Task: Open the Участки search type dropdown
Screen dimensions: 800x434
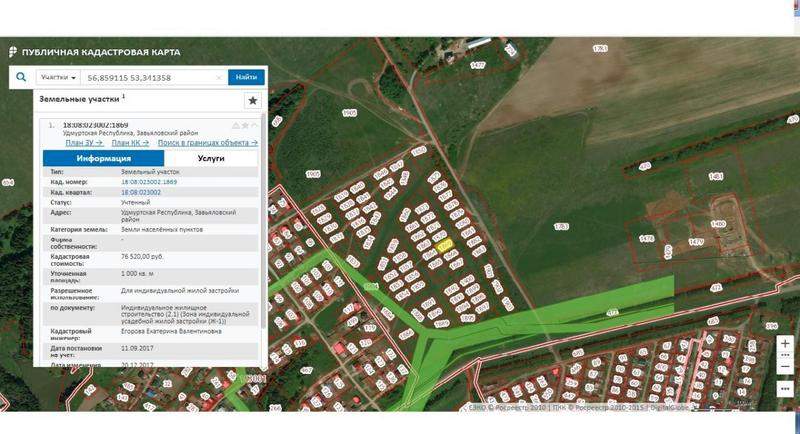Action: [58, 78]
